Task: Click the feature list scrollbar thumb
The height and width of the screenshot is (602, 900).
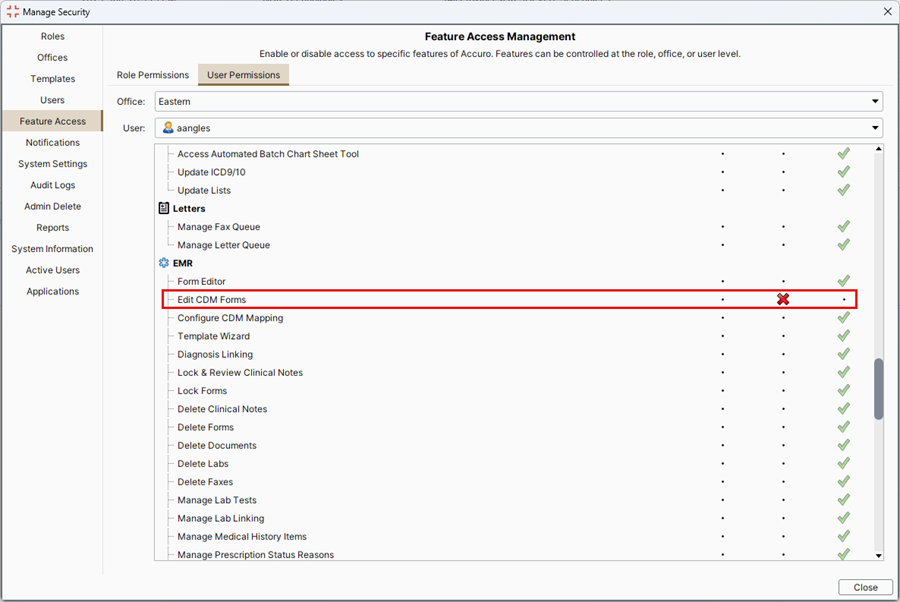Action: coord(878,389)
